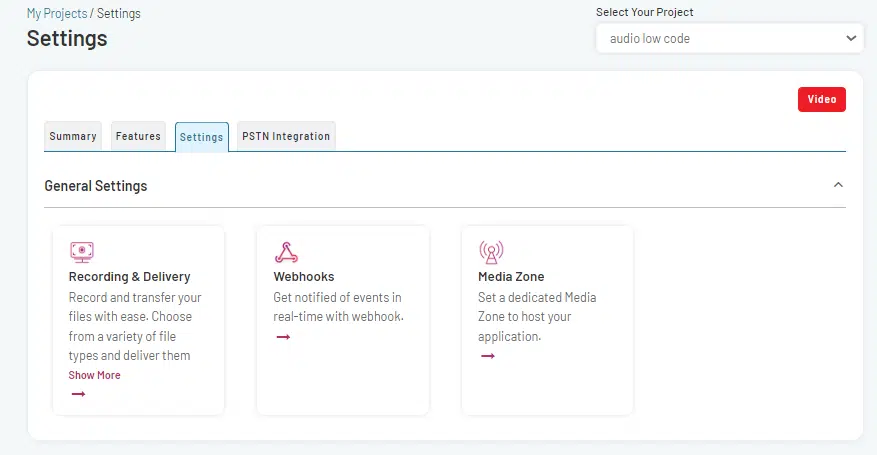Click the Webhooks pink node icon

tap(286, 252)
